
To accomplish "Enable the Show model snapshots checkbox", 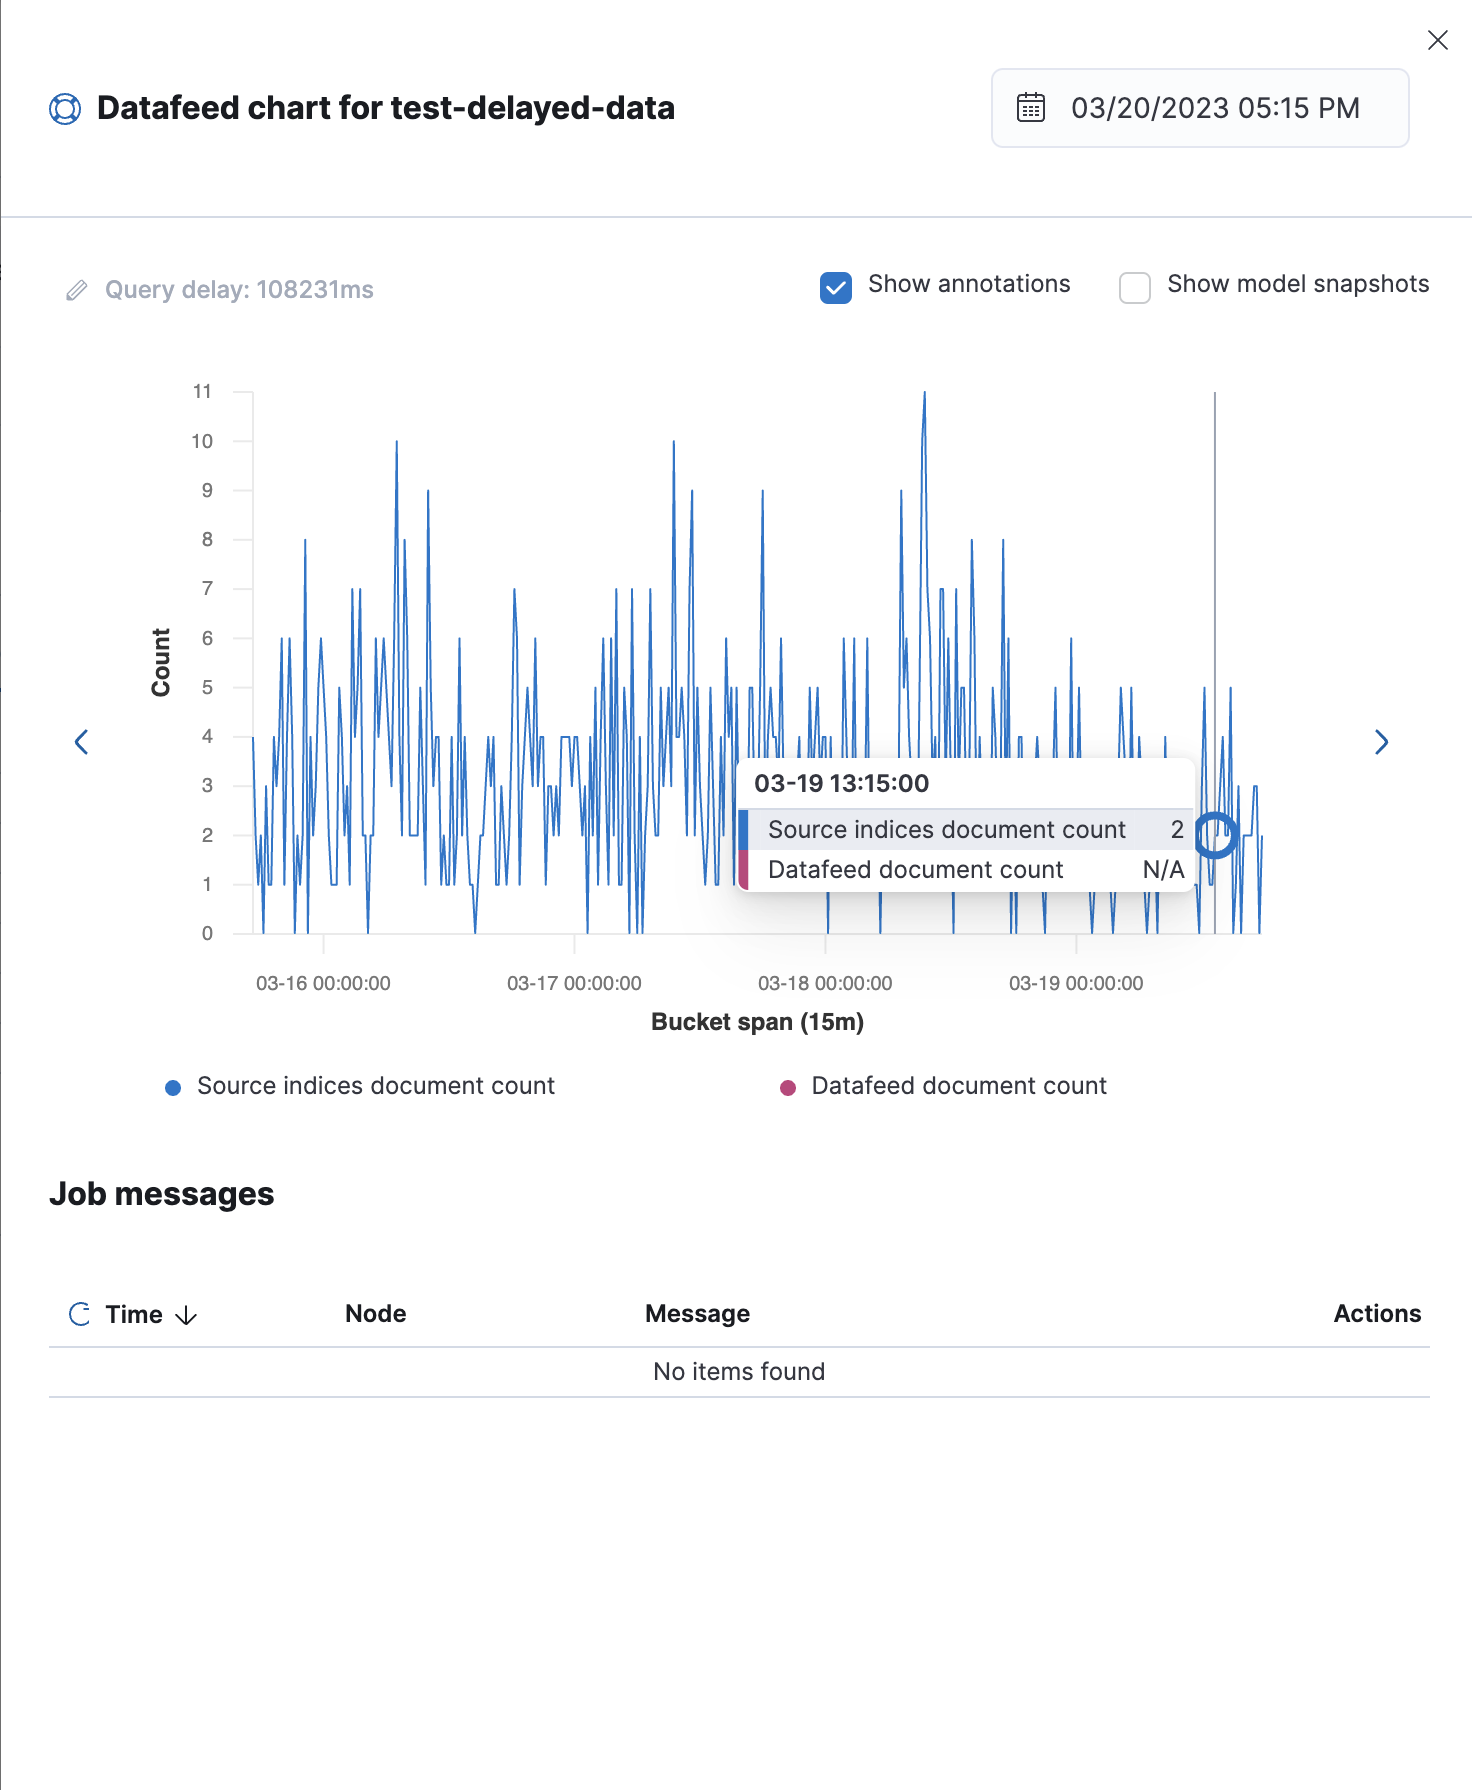I will [1135, 288].
